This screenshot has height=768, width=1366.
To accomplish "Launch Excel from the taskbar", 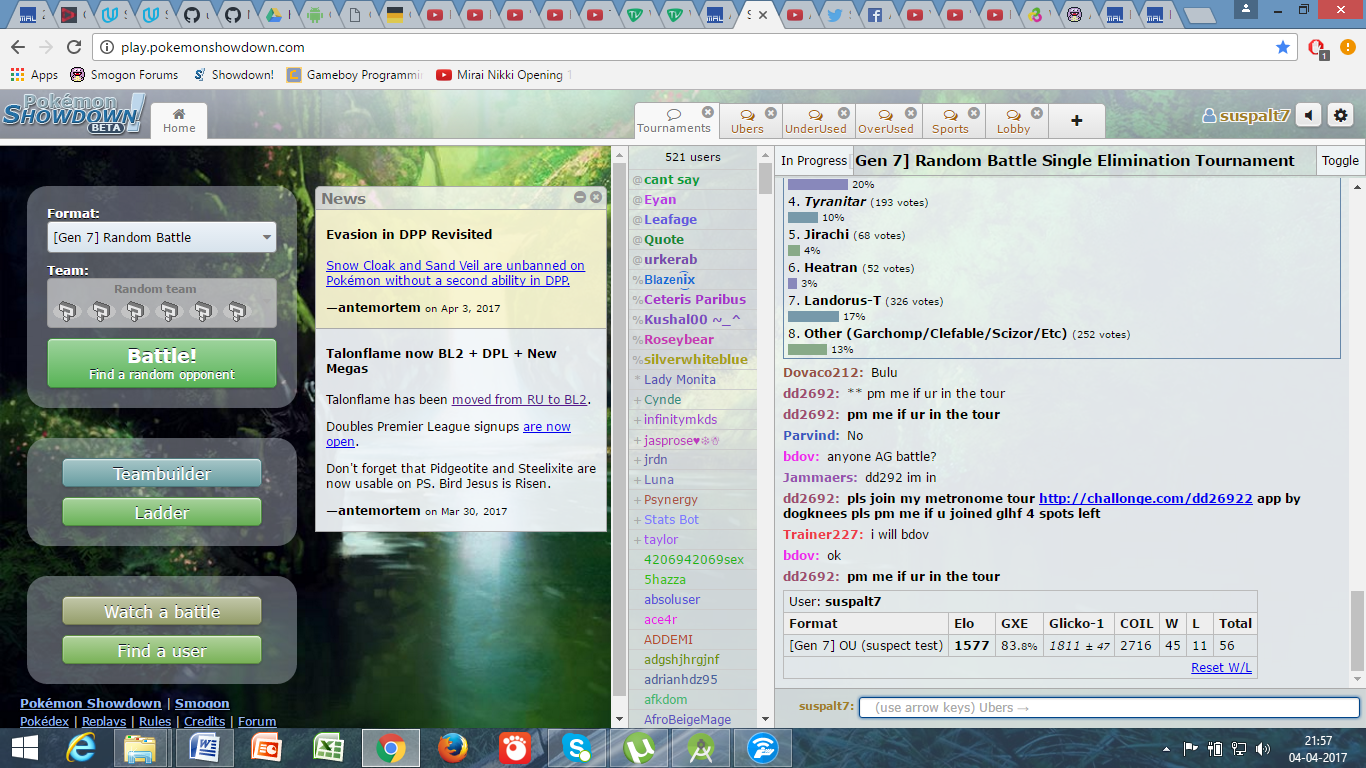I will [329, 748].
